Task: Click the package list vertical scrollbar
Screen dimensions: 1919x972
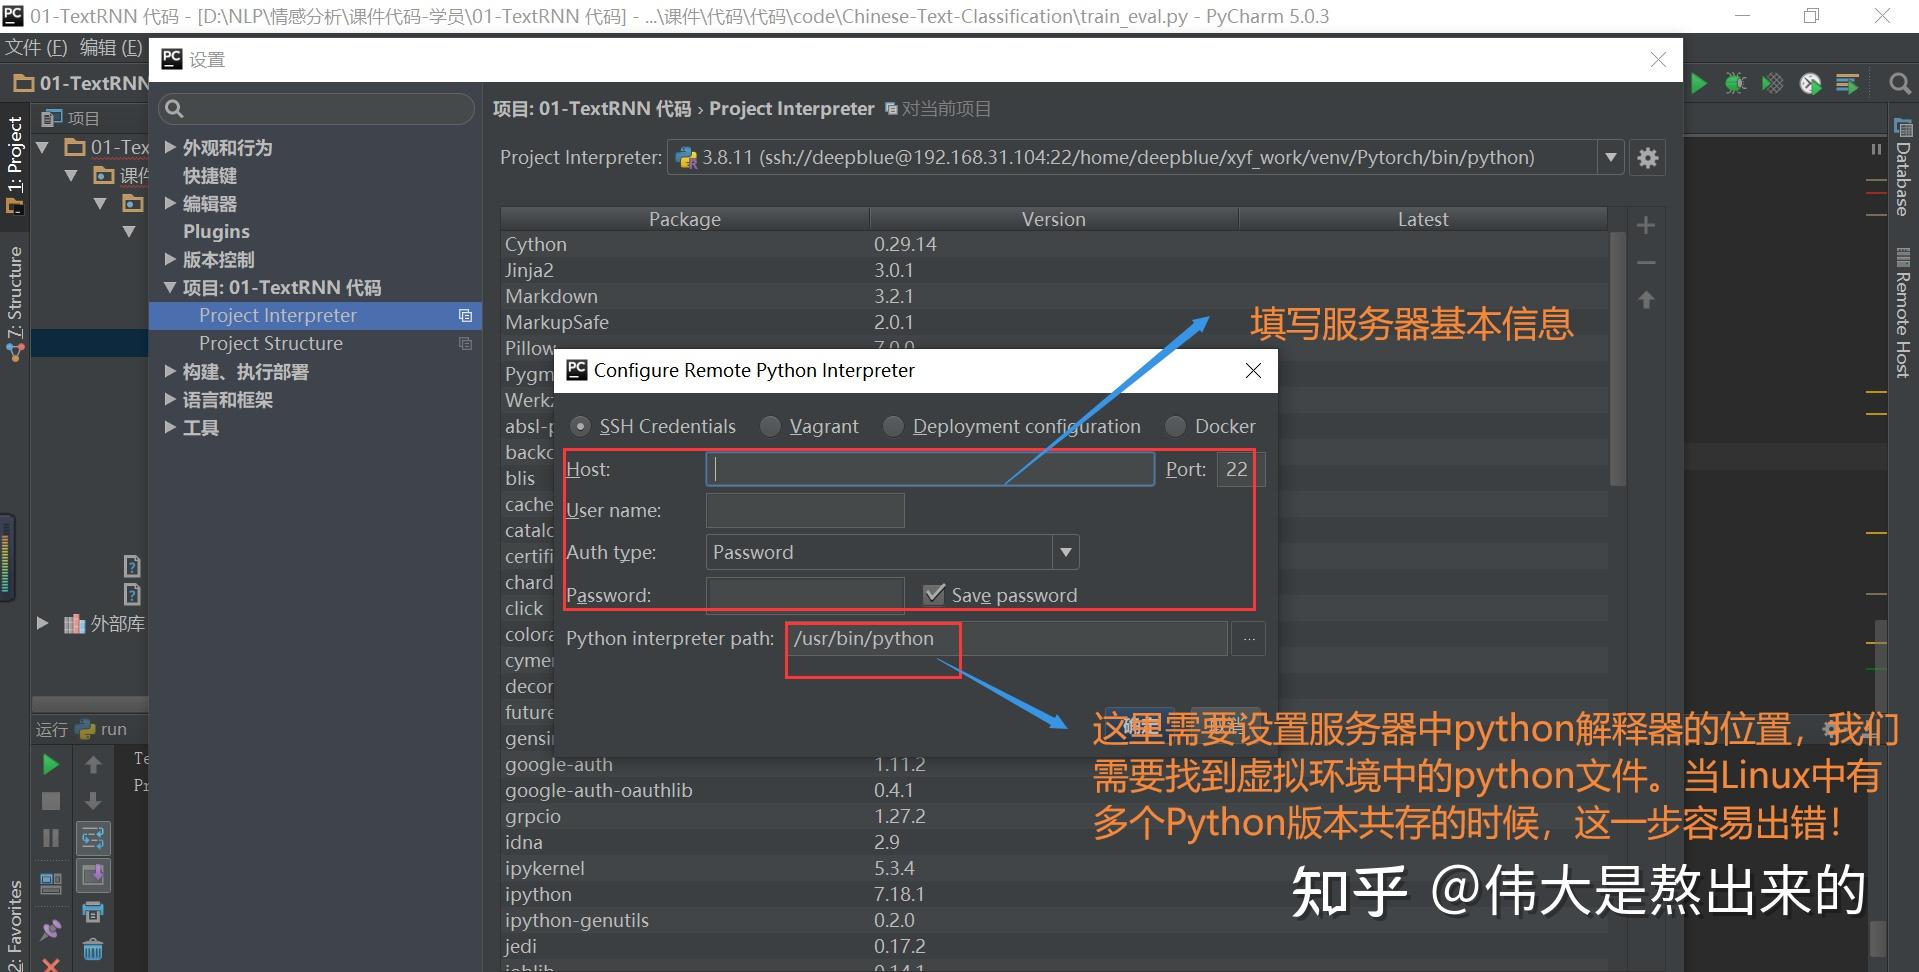Action: pyautogui.click(x=1617, y=360)
